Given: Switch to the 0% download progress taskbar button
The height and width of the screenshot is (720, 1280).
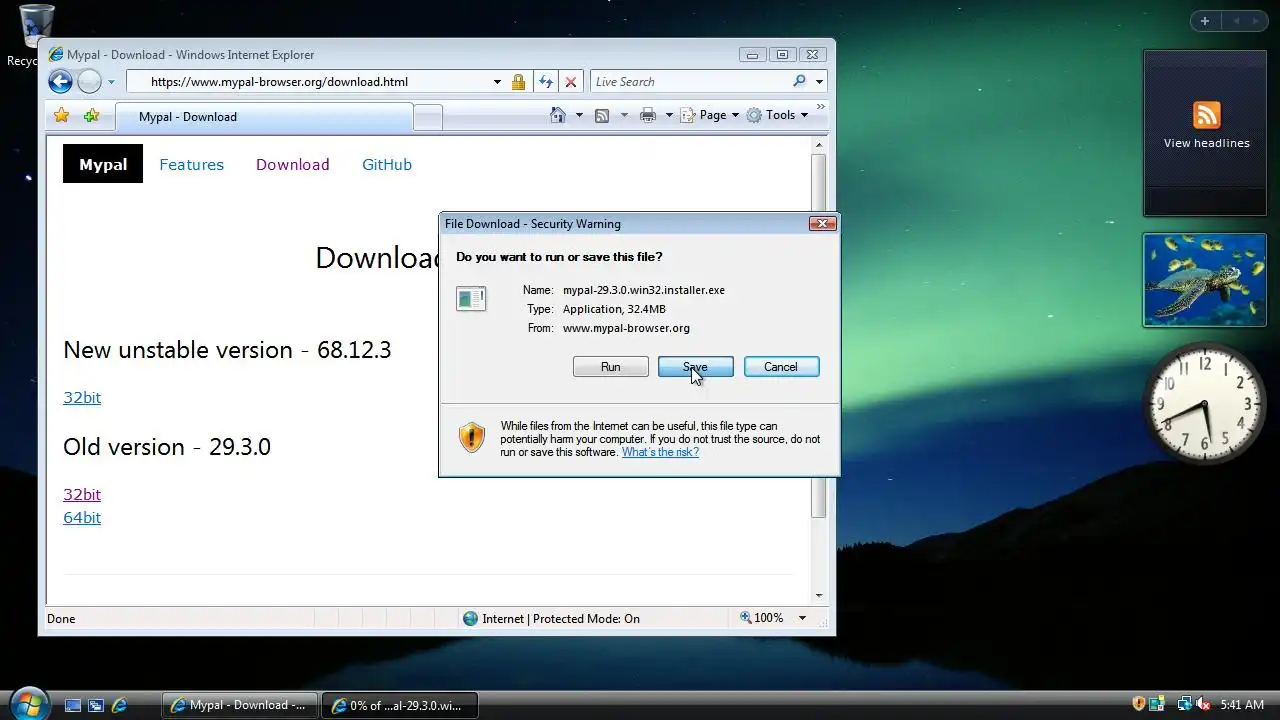Looking at the screenshot, I should pyautogui.click(x=400, y=705).
